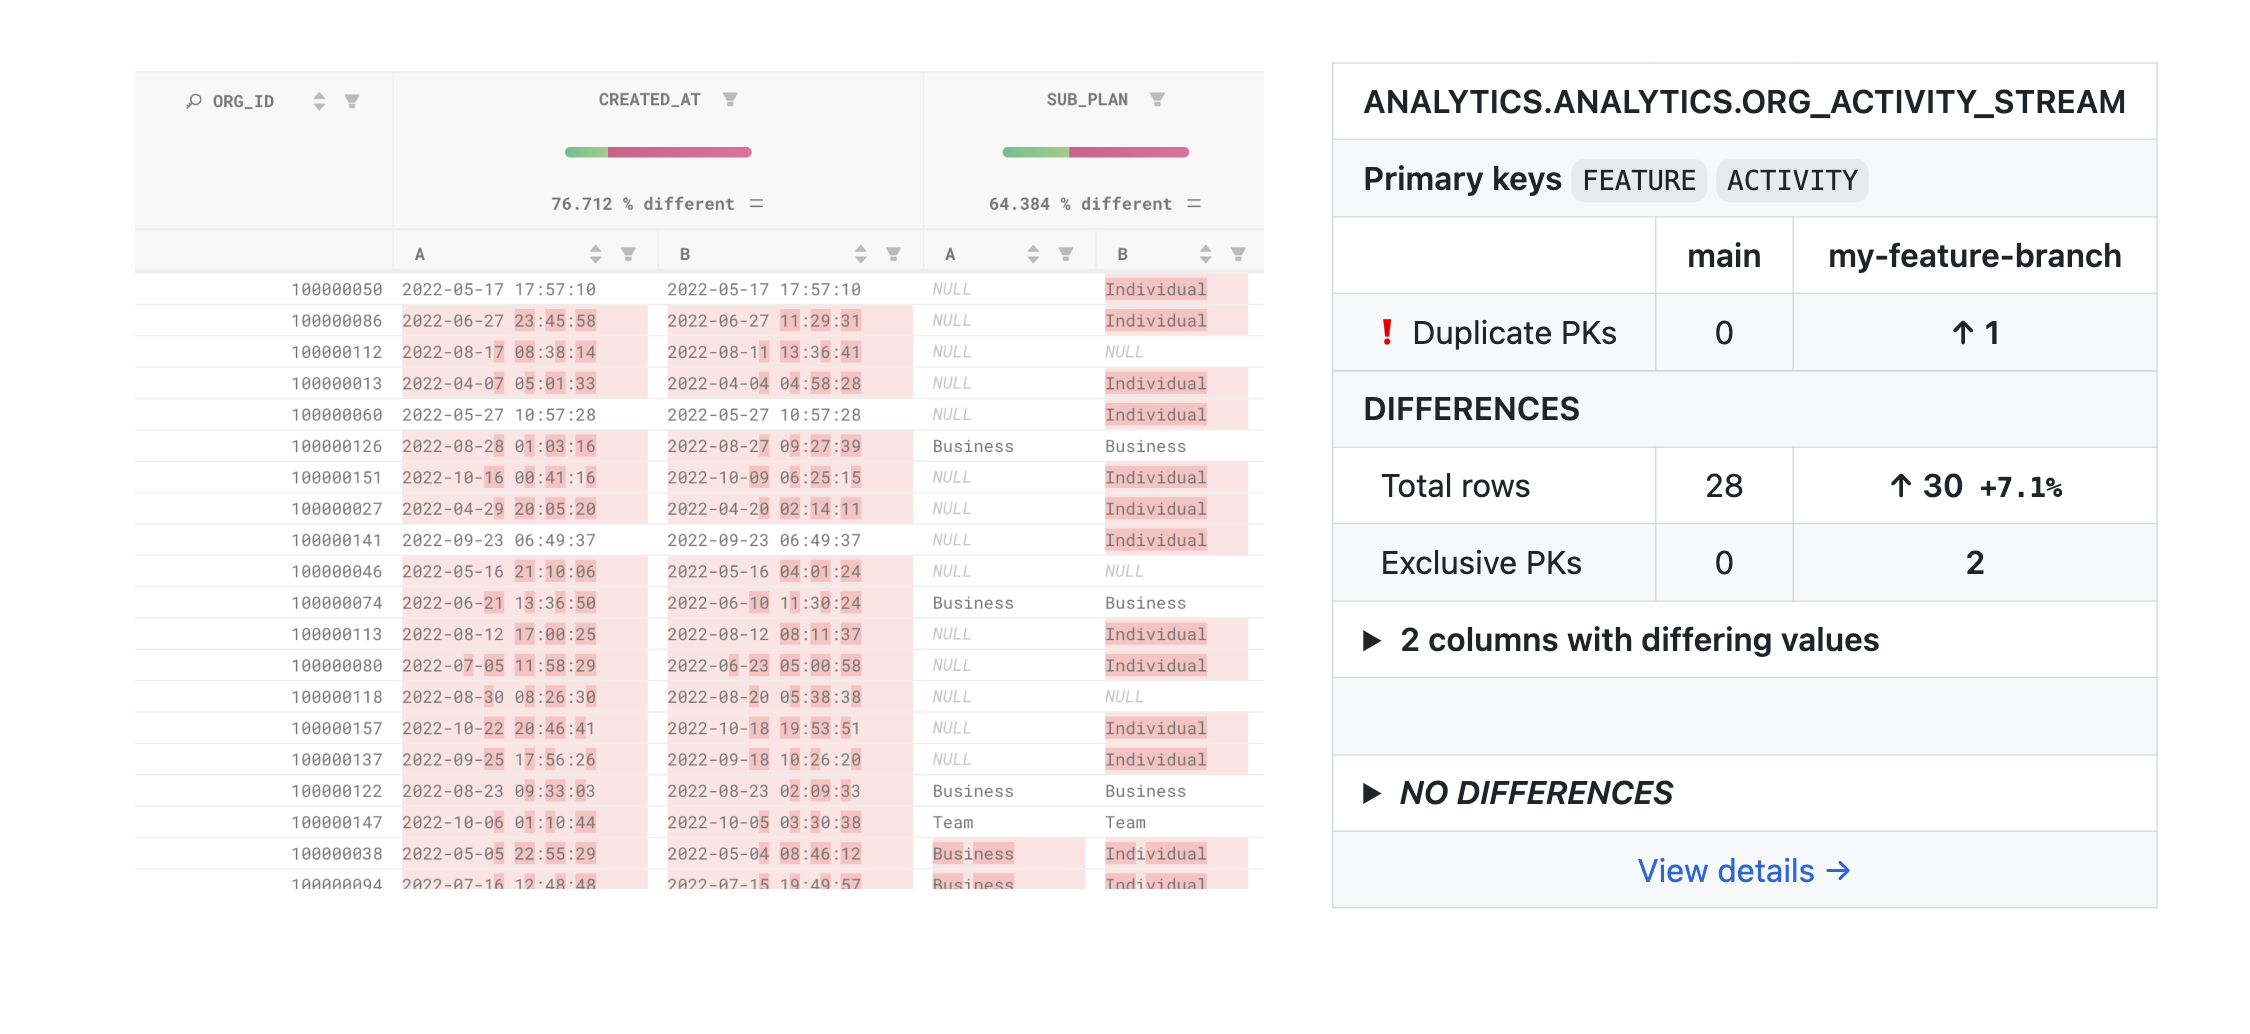Click the 76.712 % different text
The width and height of the screenshot is (2250, 1034).
[x=643, y=204]
